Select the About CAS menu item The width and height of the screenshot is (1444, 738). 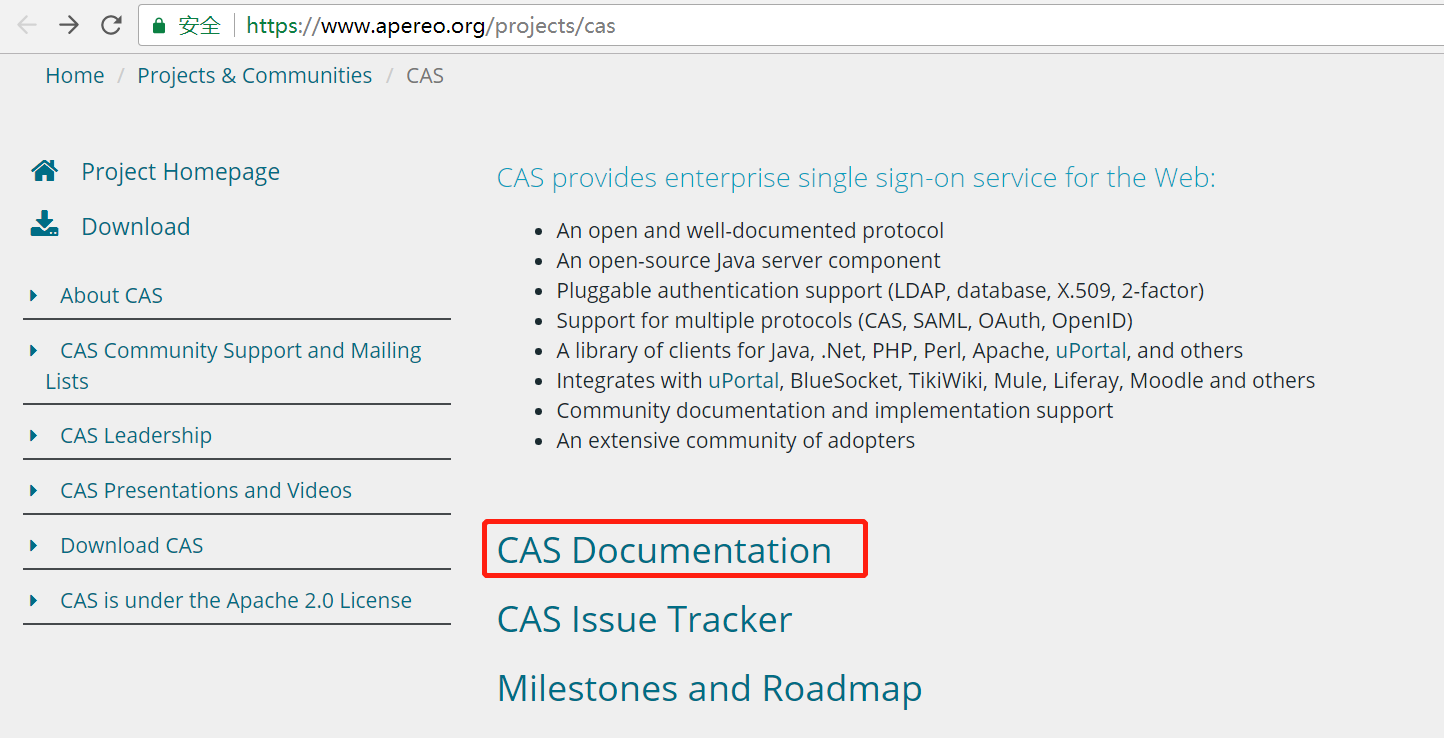point(111,296)
